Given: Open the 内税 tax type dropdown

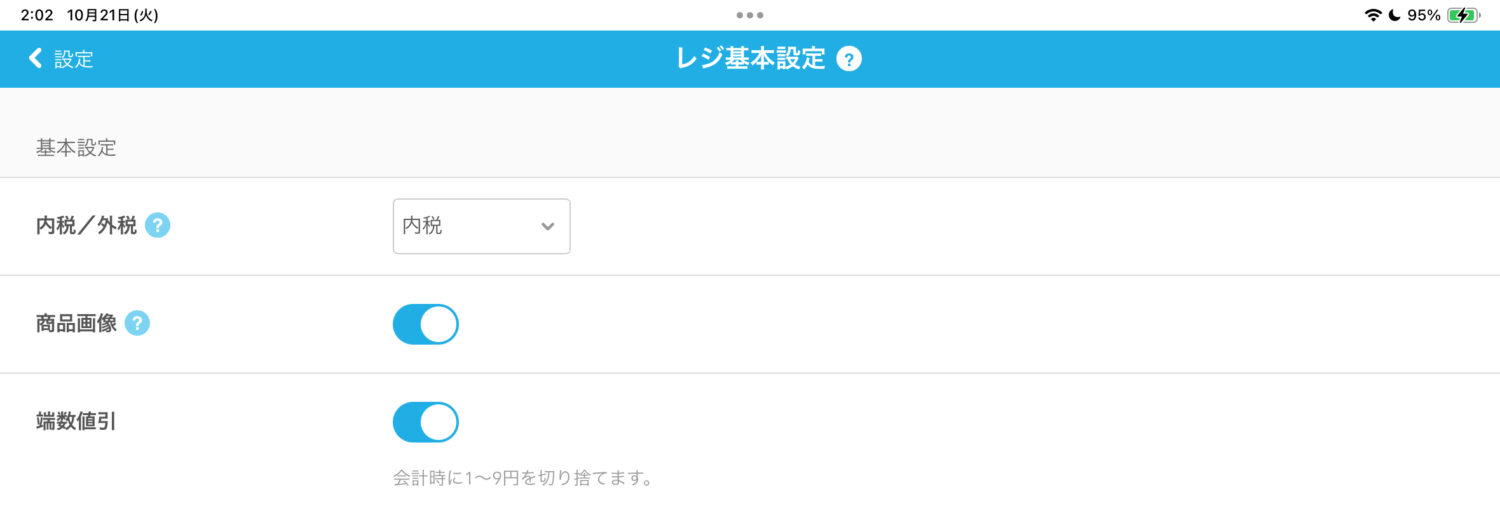Looking at the screenshot, I should click(x=481, y=226).
